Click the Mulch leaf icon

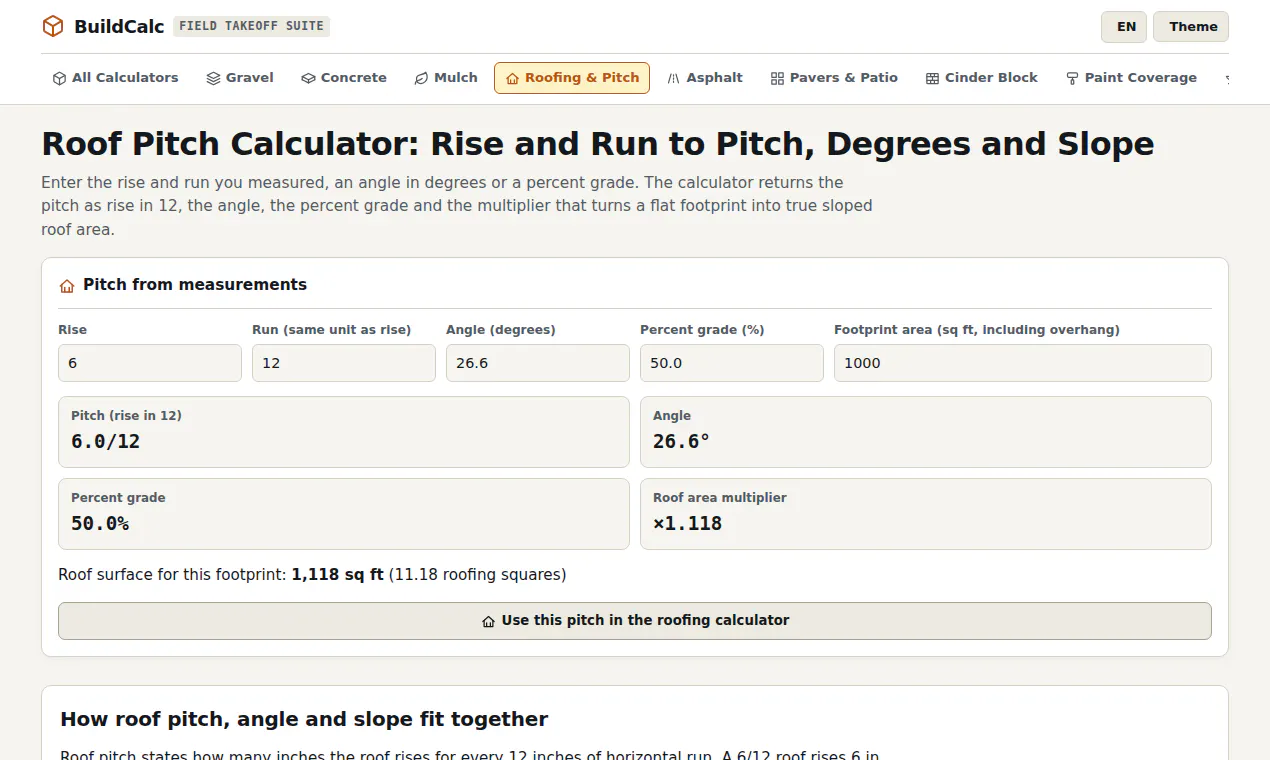click(x=421, y=78)
